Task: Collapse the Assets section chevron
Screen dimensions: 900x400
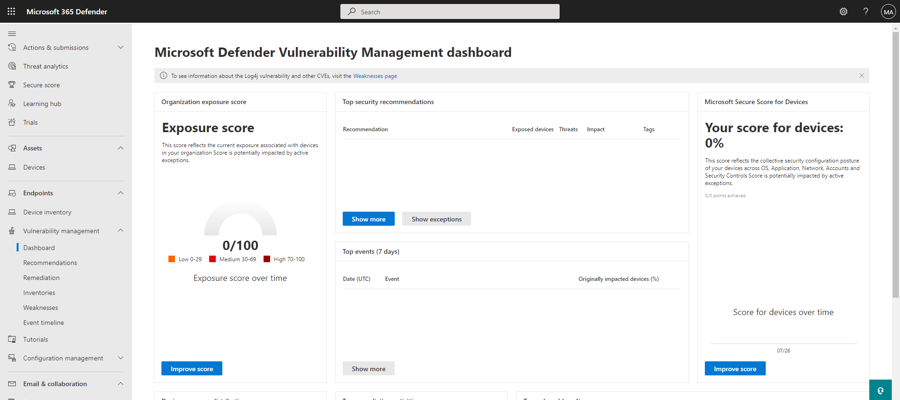Action: pos(121,148)
